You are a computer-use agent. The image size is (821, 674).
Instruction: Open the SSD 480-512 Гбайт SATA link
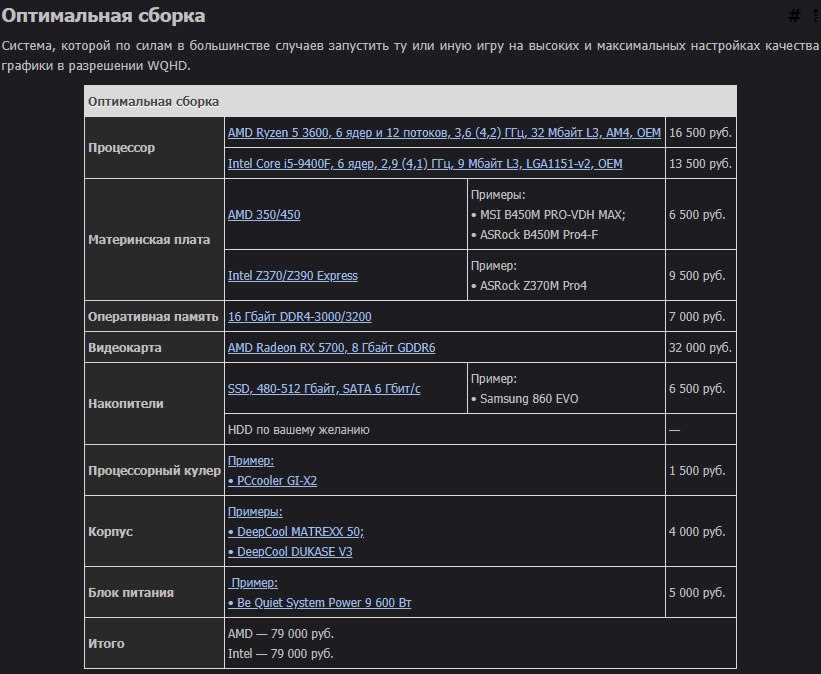tap(324, 389)
